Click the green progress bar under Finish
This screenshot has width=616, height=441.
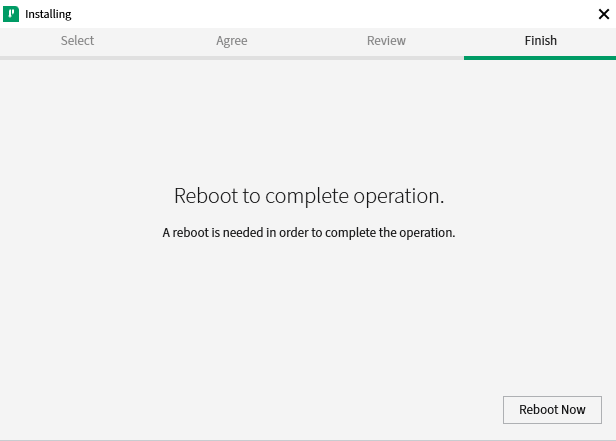[540, 58]
